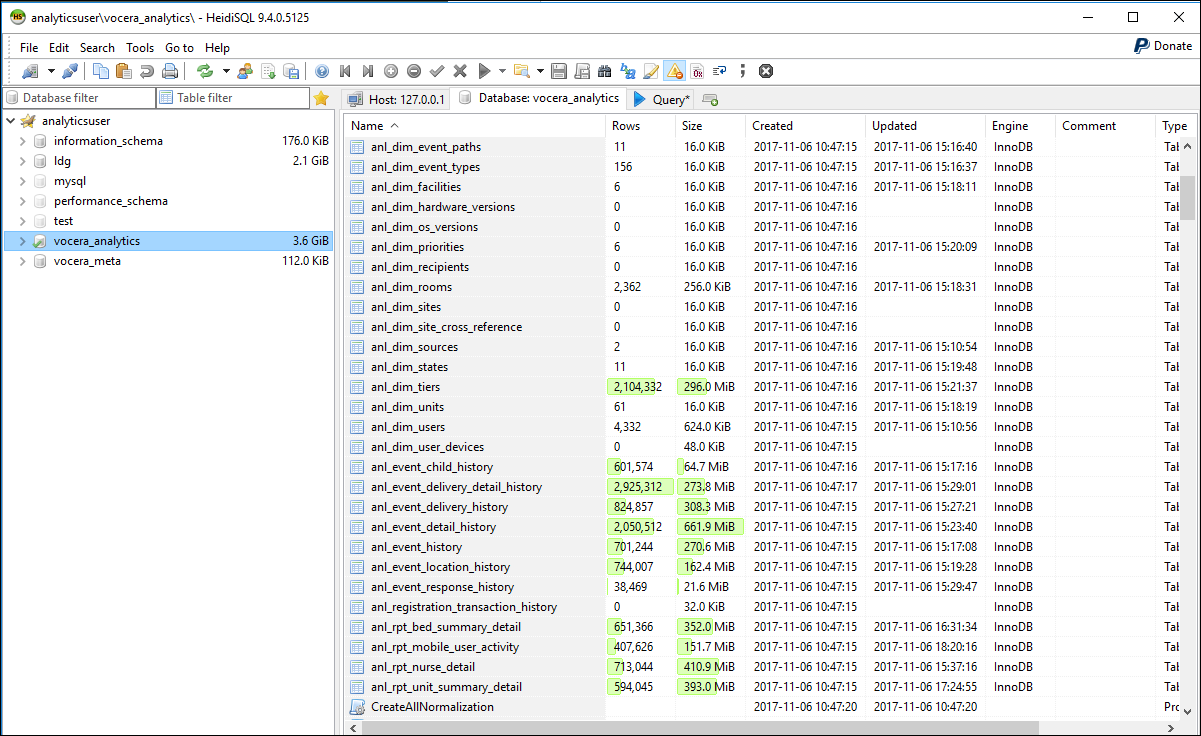Viewport: 1201px width, 736px height.
Task: Click the cancel editing X icon
Action: pos(460,71)
